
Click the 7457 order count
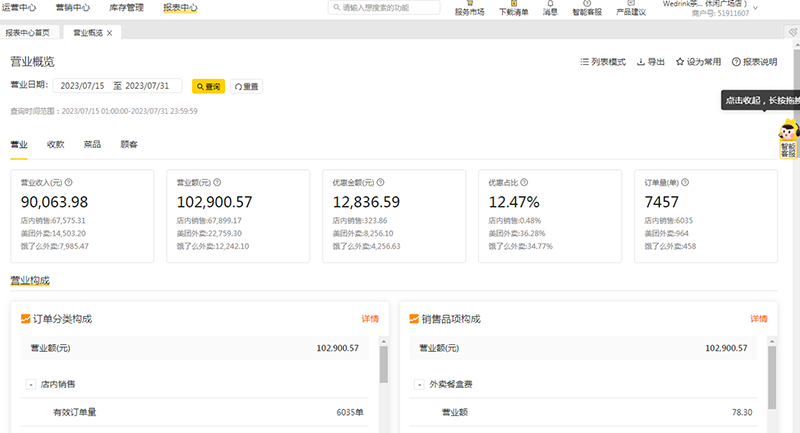(x=661, y=202)
